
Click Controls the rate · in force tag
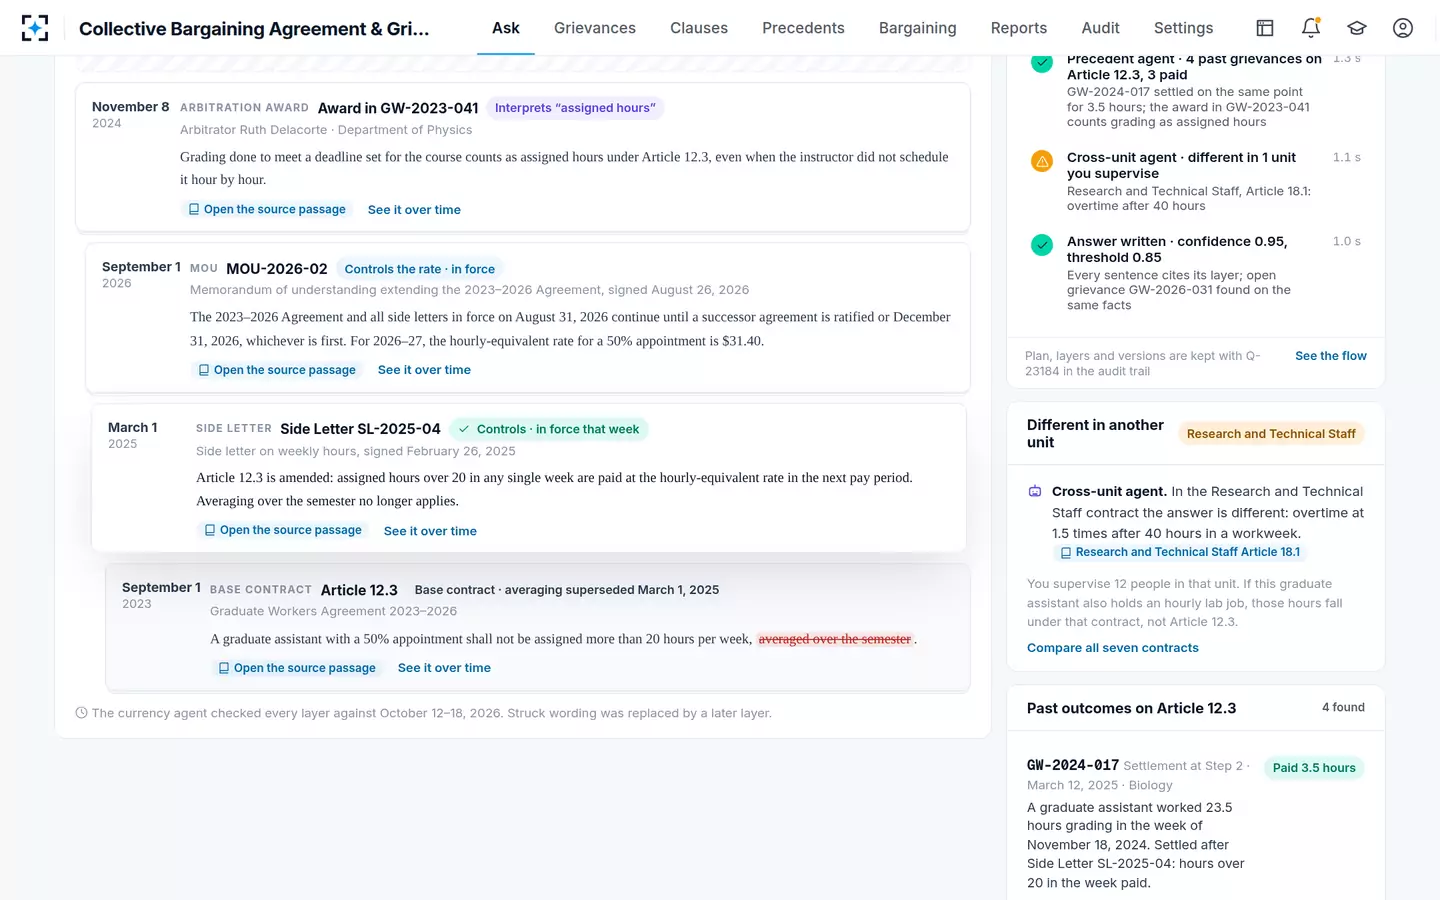[x=420, y=269]
